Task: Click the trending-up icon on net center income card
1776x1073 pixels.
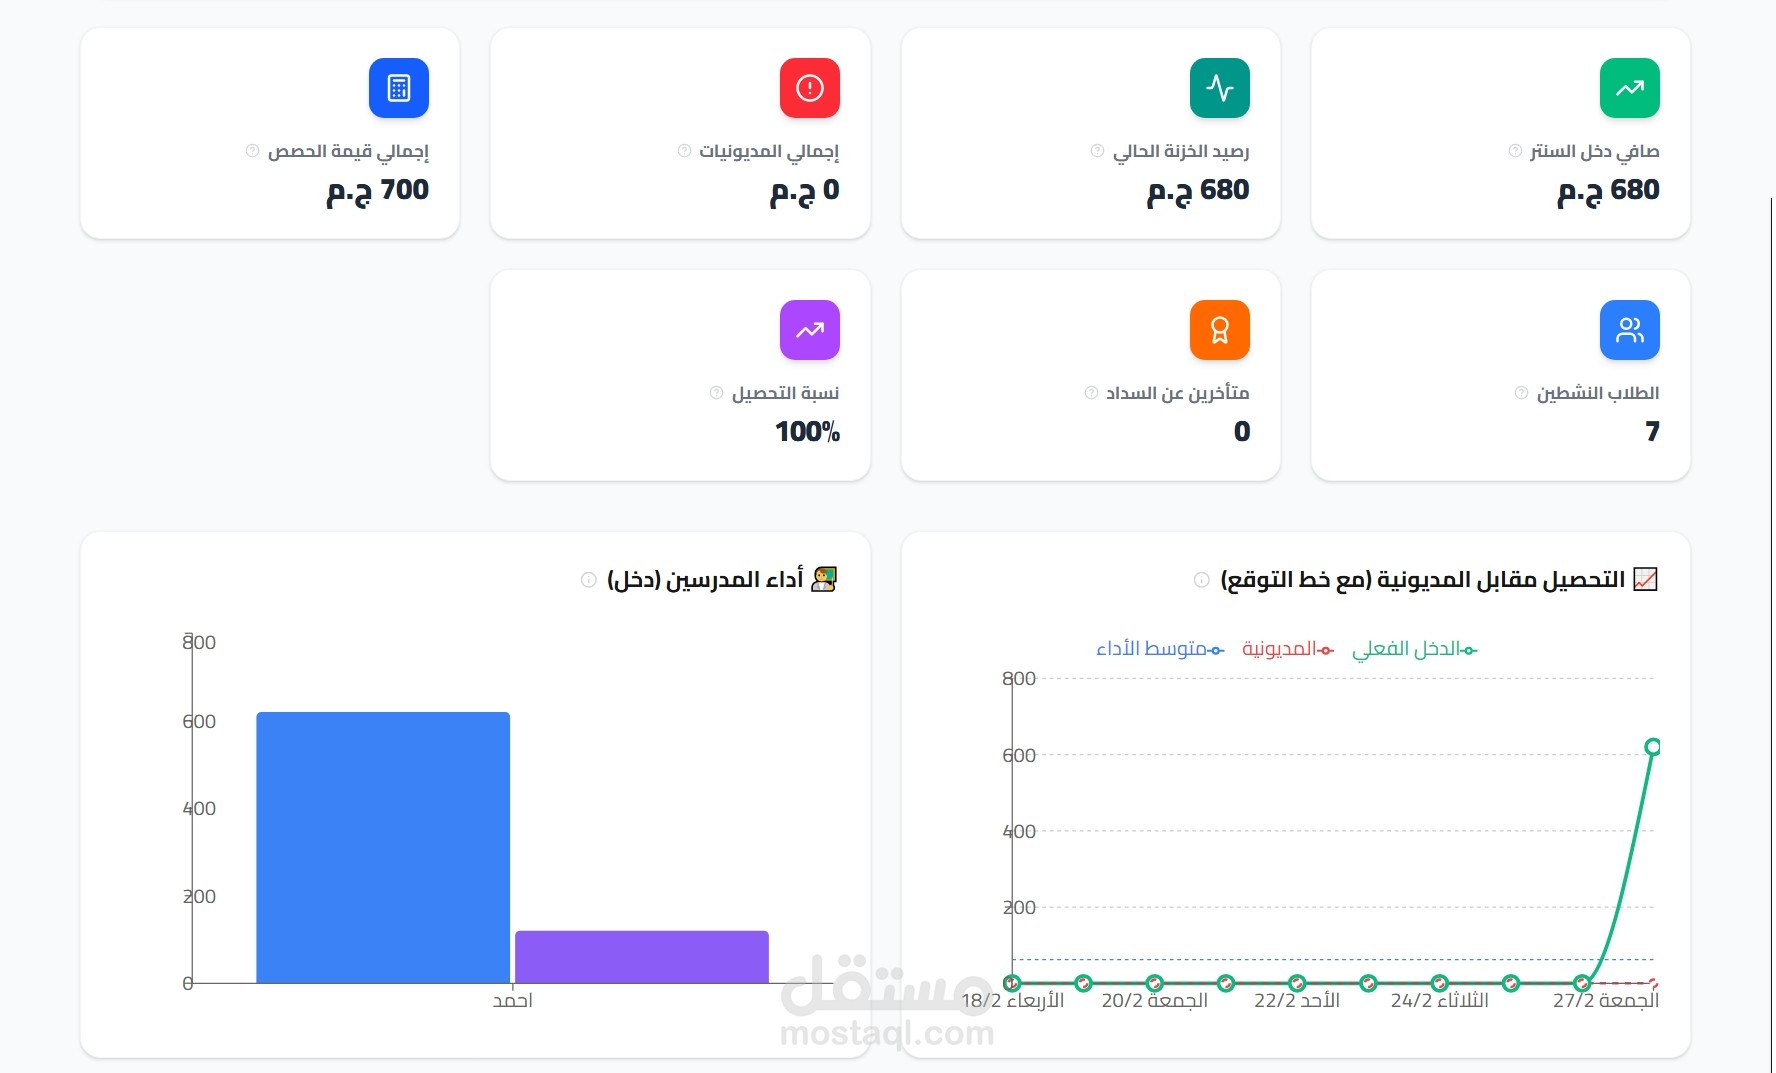Action: tap(1630, 88)
